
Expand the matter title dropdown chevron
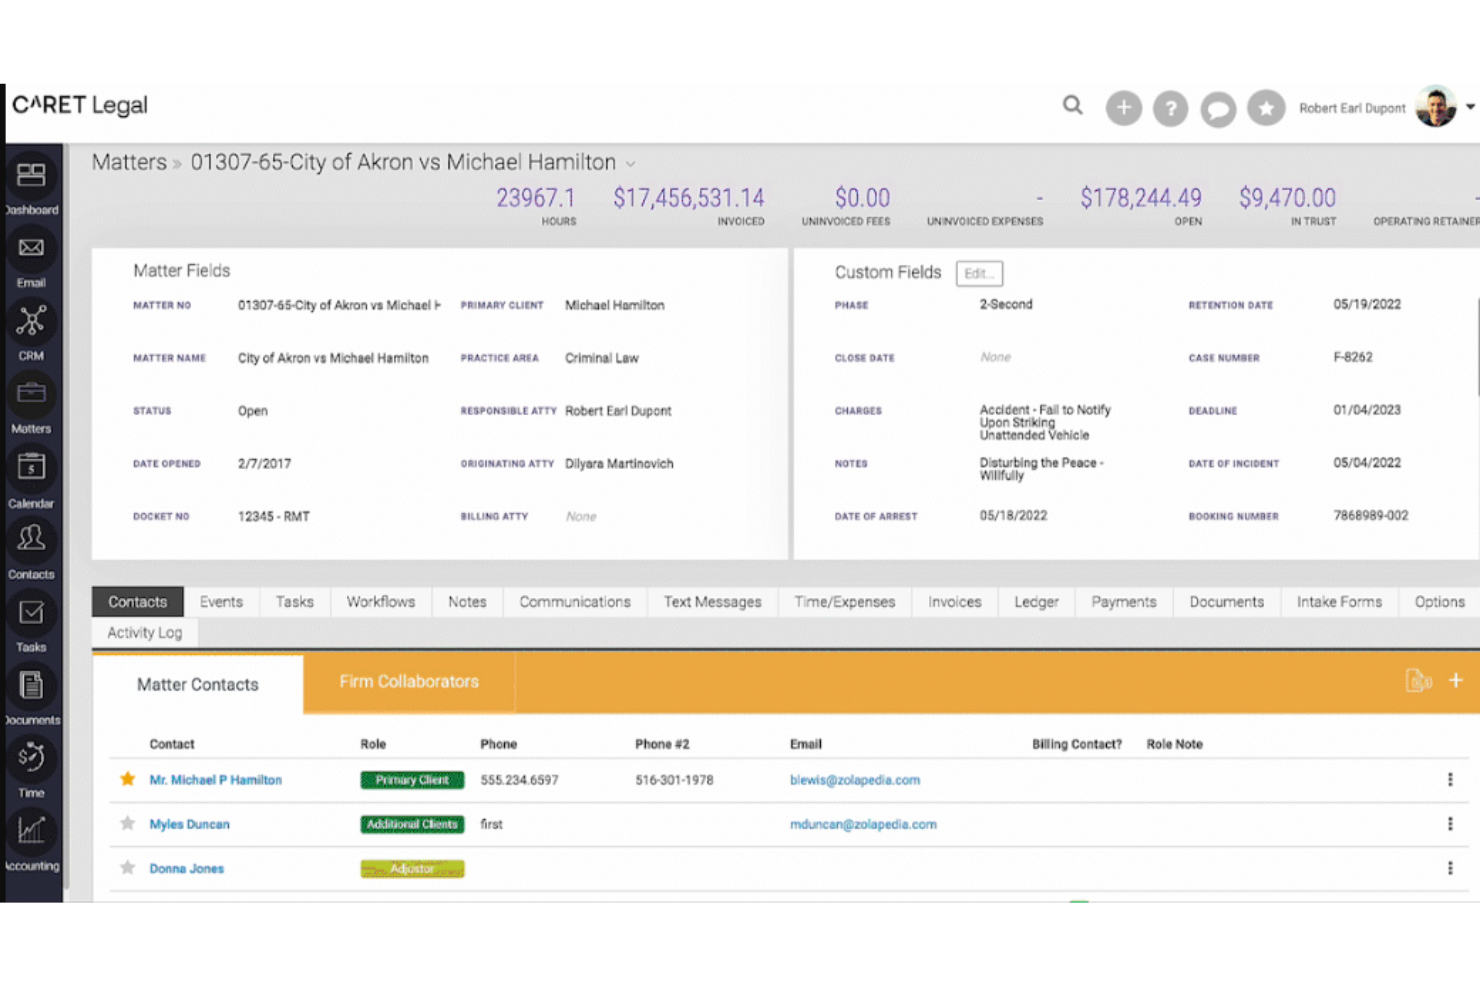(x=630, y=163)
